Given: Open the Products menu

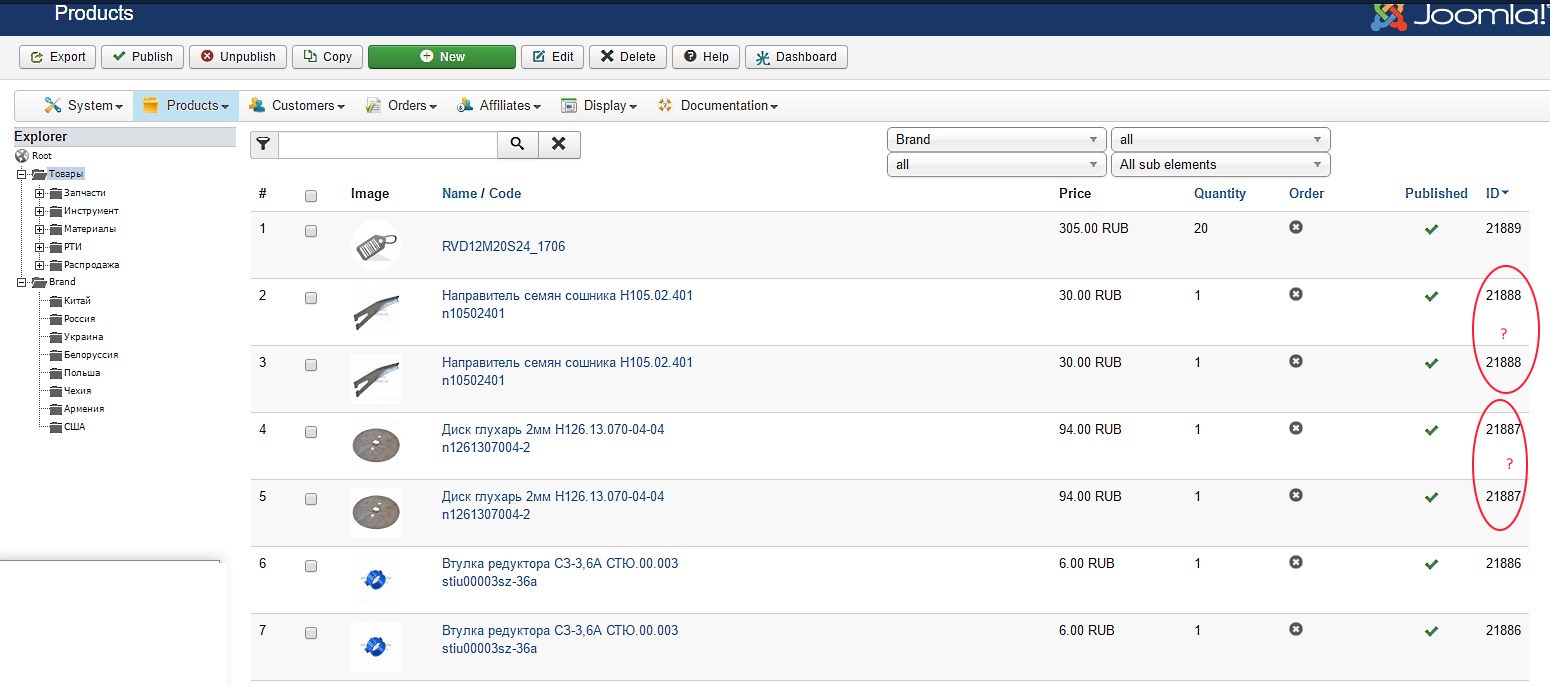Looking at the screenshot, I should (185, 105).
